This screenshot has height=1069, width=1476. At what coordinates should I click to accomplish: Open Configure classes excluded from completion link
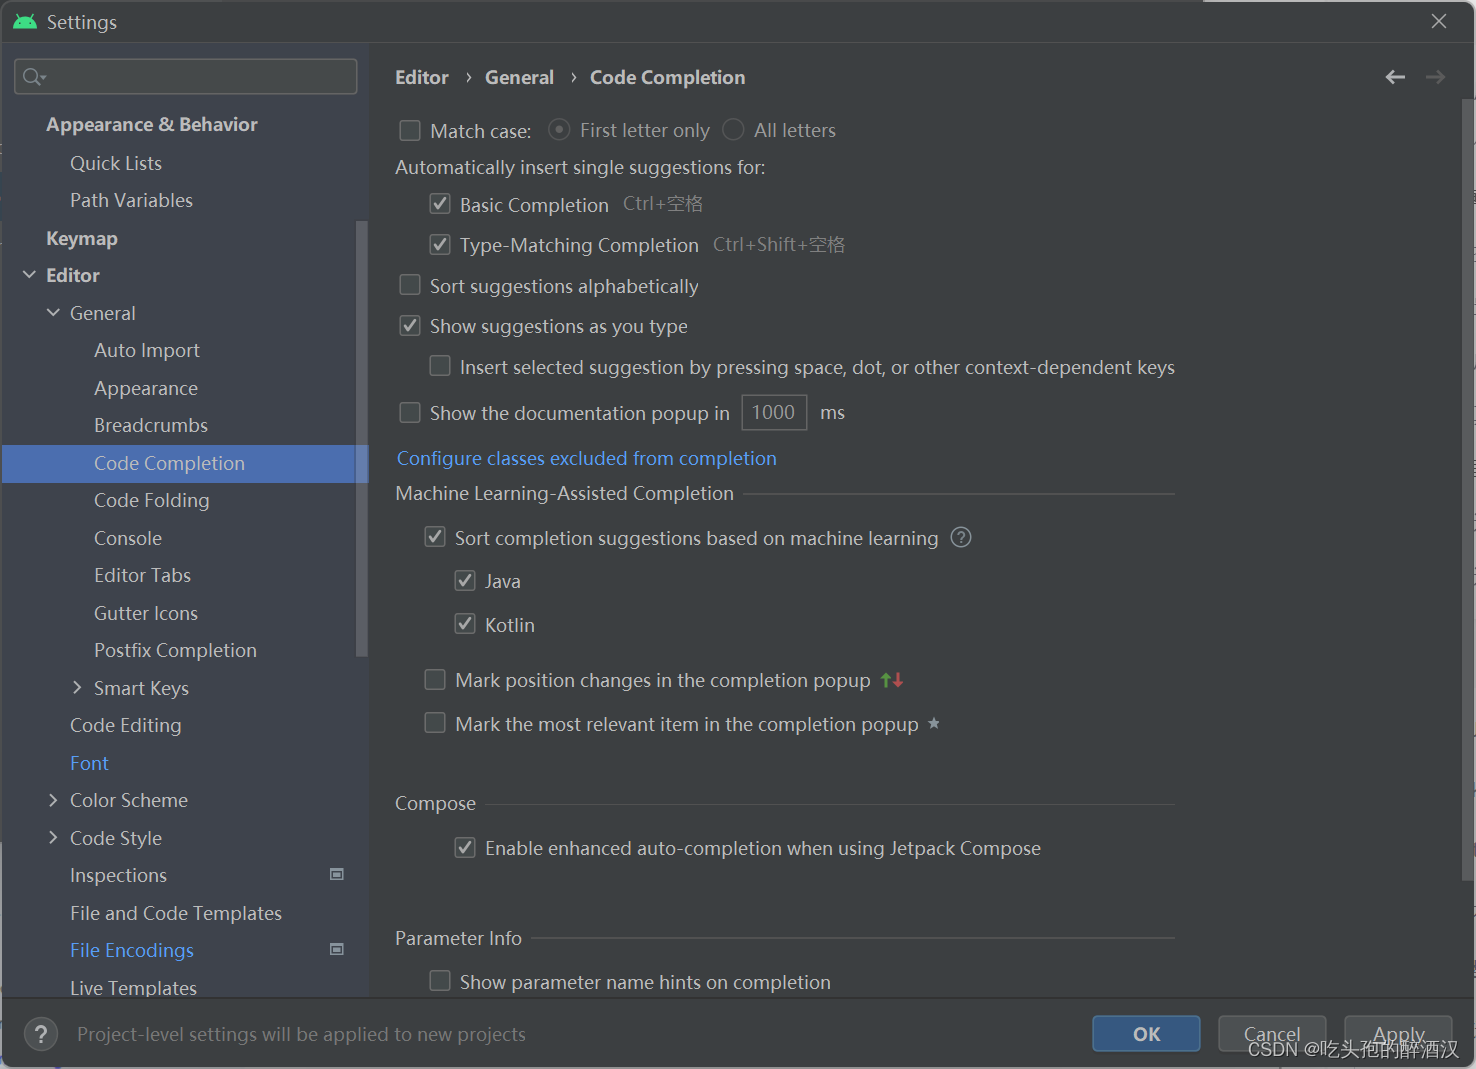tap(586, 458)
